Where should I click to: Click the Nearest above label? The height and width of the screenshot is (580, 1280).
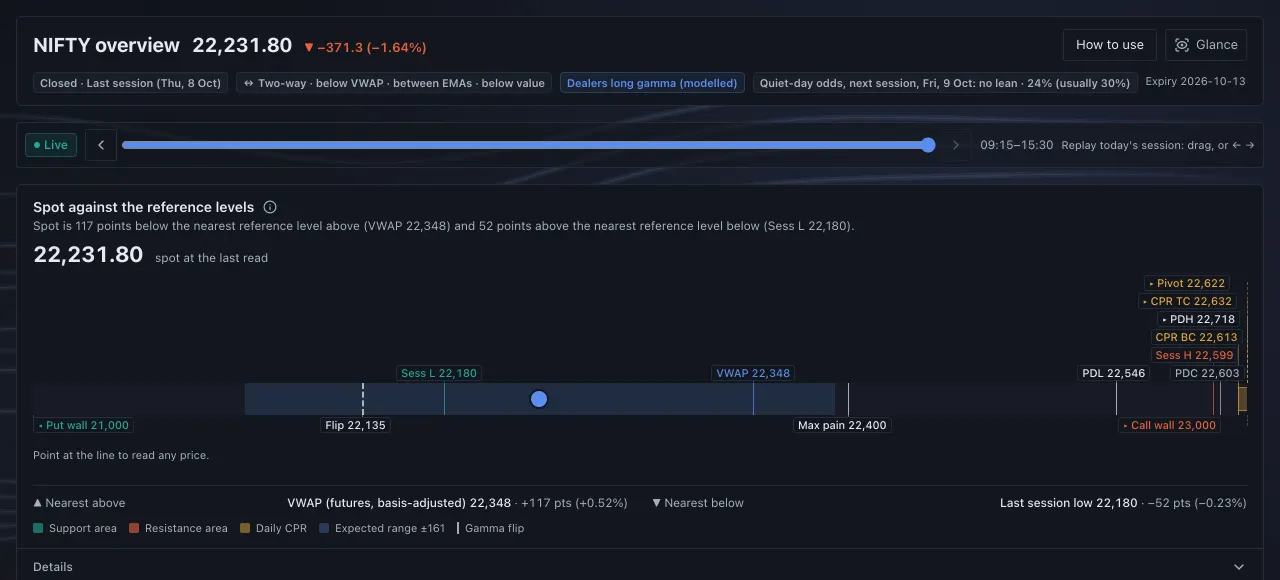(x=79, y=503)
